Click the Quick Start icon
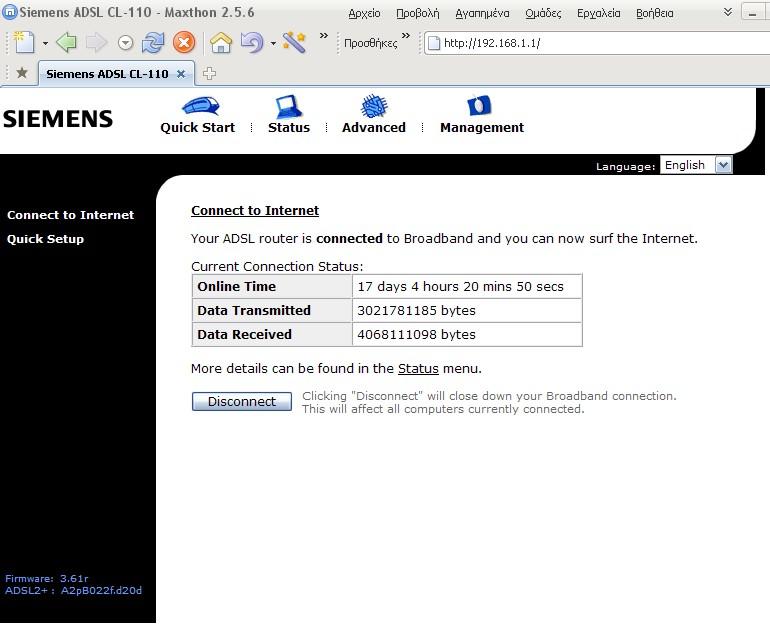The width and height of the screenshot is (770, 638). click(200, 105)
